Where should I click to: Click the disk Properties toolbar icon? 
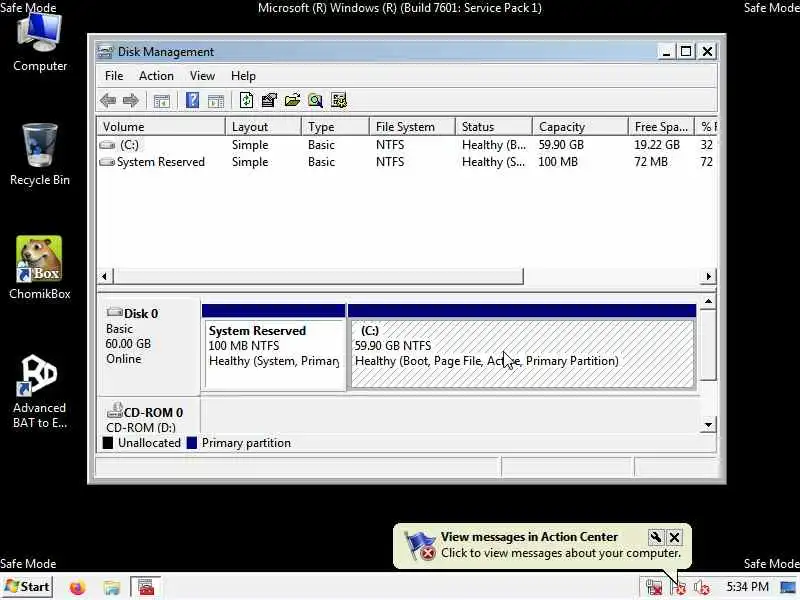(269, 100)
